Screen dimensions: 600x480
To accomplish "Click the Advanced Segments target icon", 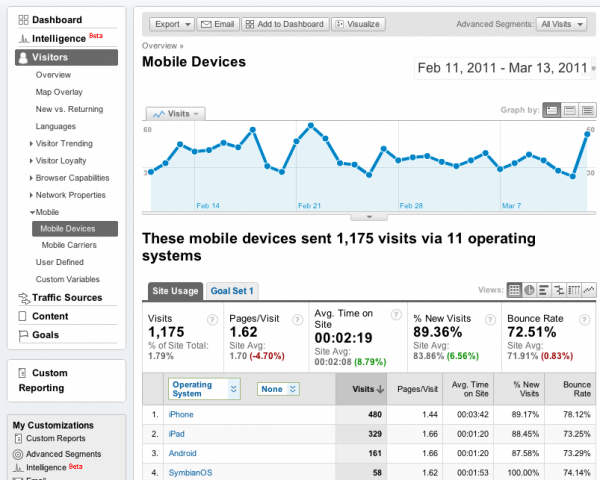I will 18,454.
